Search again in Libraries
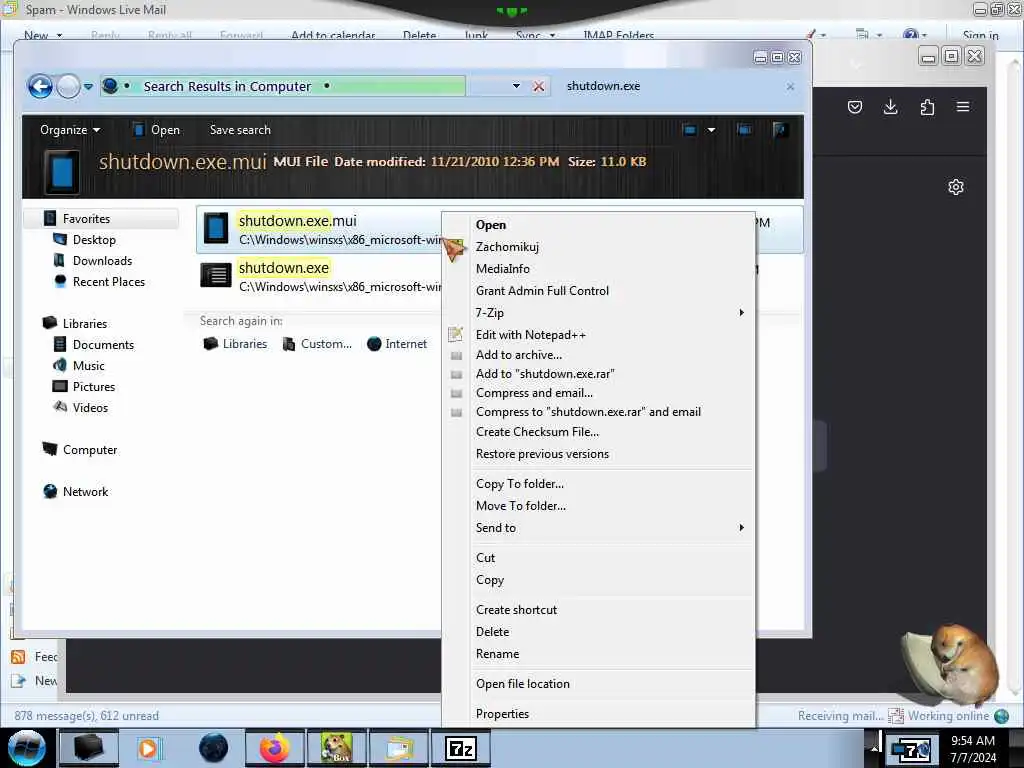The width and height of the screenshot is (1024, 768). [x=235, y=344]
